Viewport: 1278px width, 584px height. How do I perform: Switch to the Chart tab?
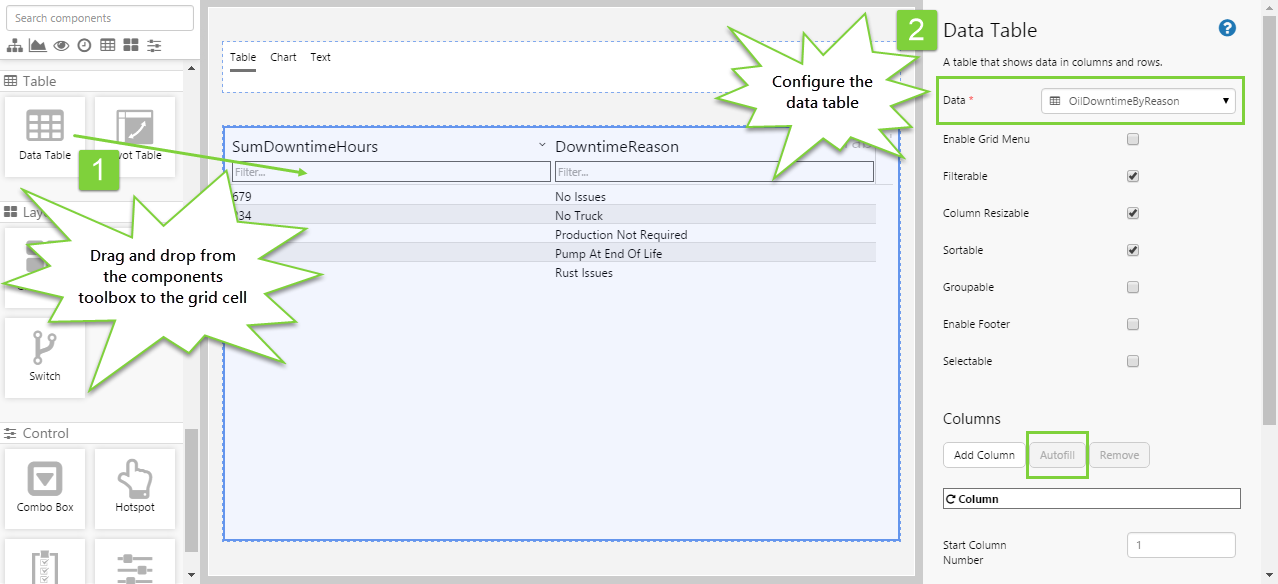click(283, 57)
